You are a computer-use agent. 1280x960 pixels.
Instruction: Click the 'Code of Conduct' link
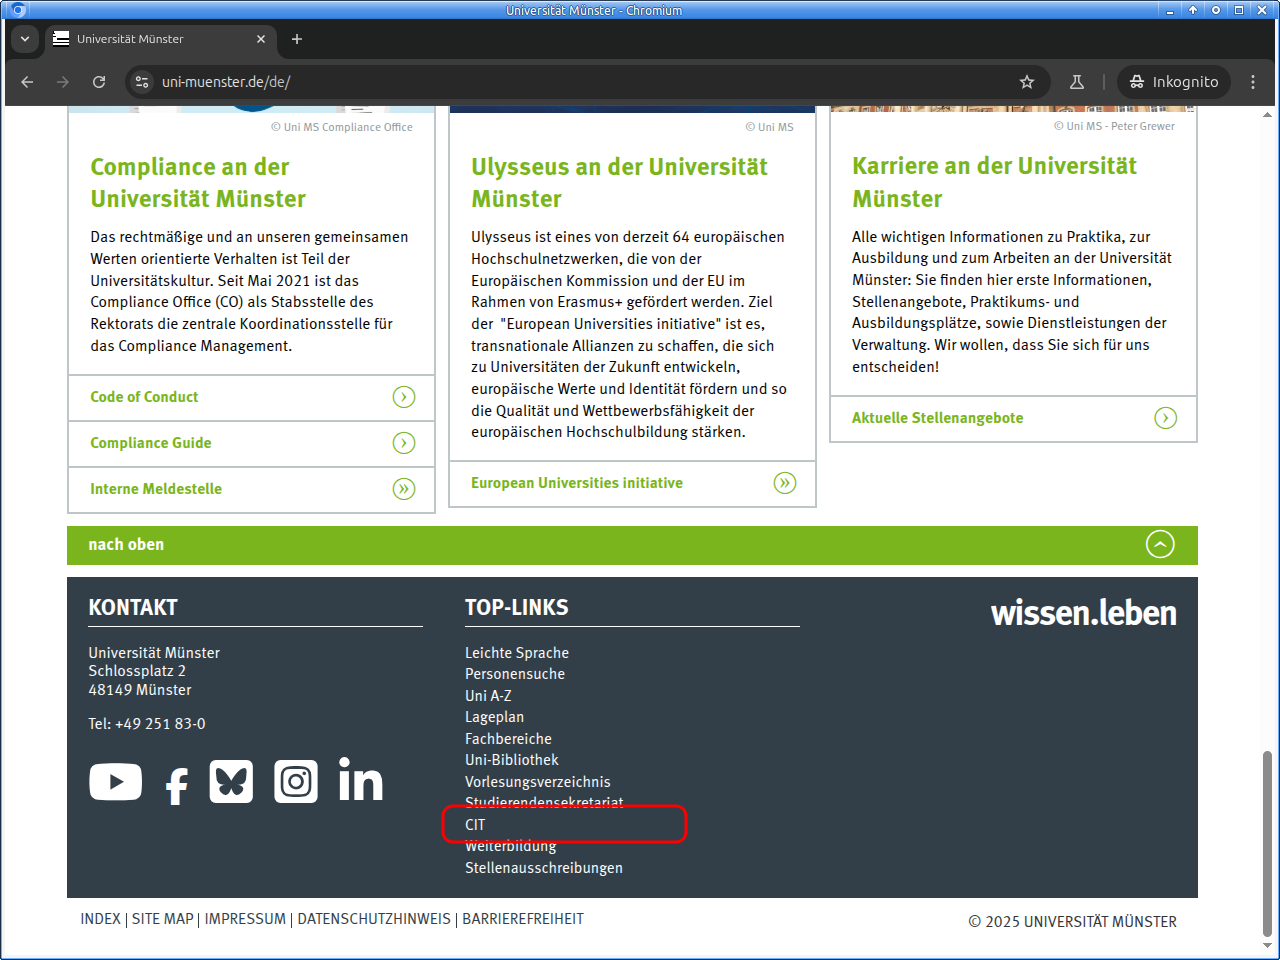click(144, 397)
